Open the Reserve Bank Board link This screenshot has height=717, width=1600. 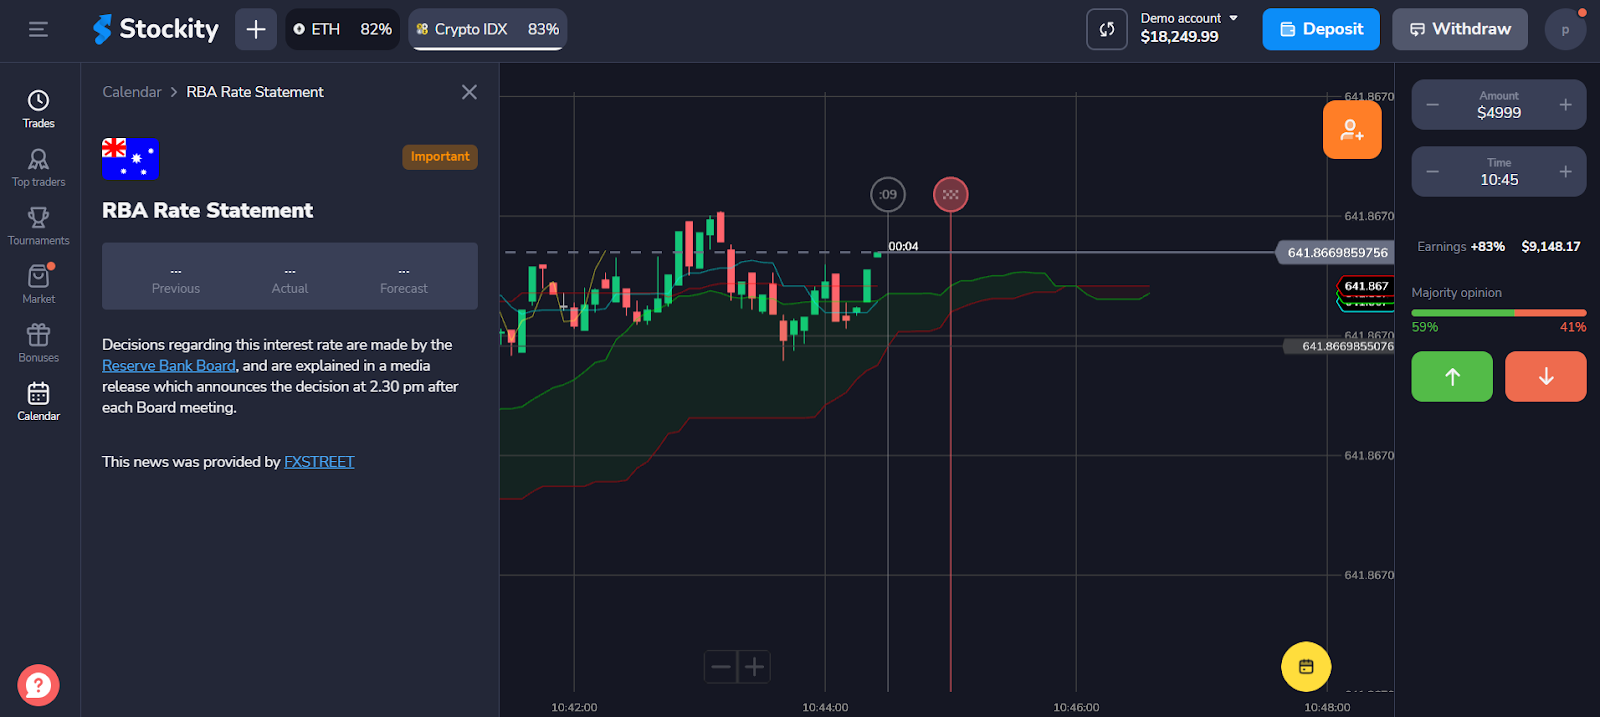168,366
